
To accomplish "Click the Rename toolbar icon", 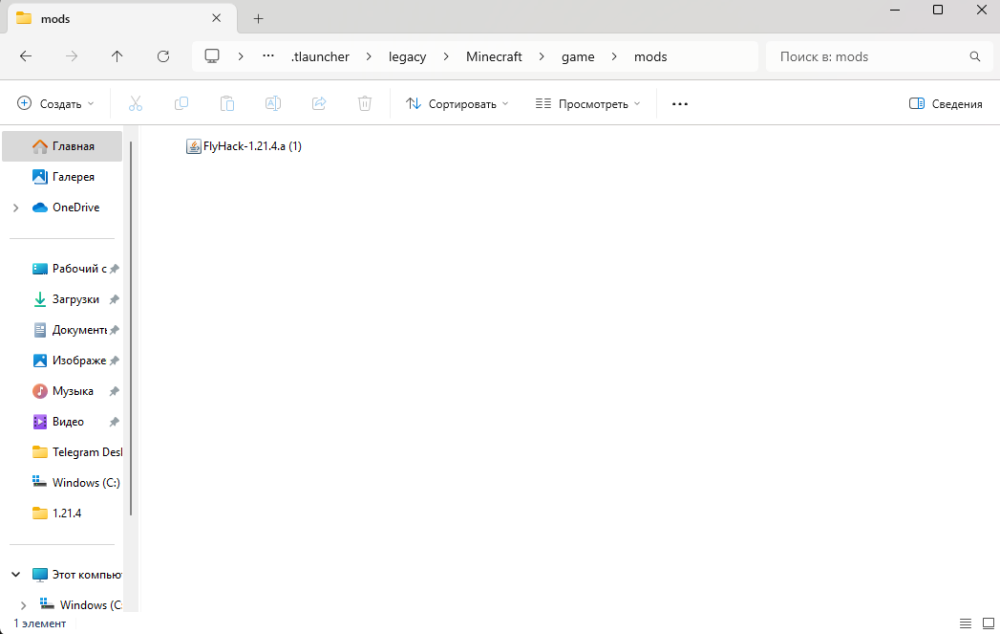I will 273,103.
